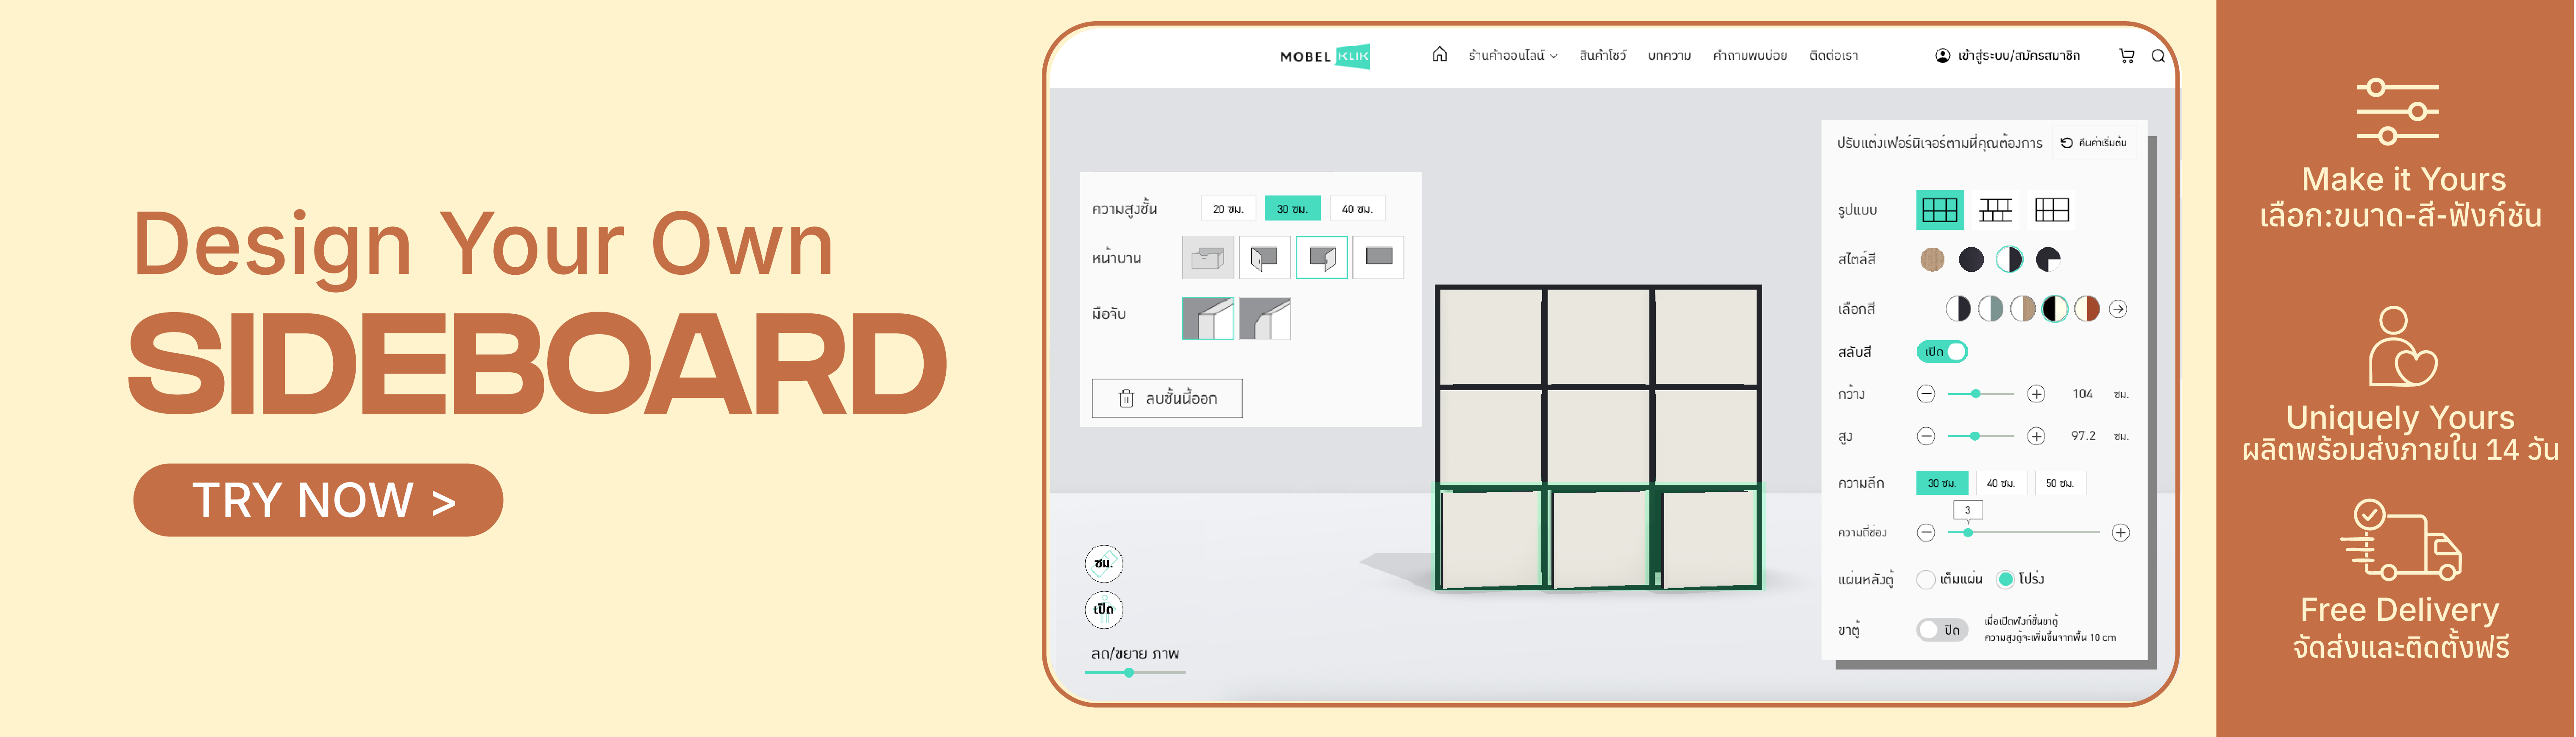Click the reset icon beside คืนค่าเริ่มต้น
The width and height of the screenshot is (2576, 737).
click(2066, 143)
